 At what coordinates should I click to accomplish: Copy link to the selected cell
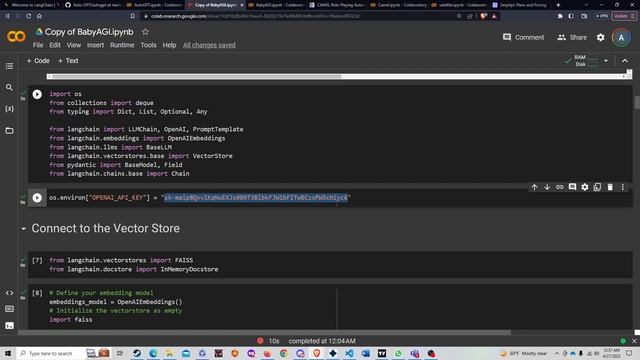560,187
